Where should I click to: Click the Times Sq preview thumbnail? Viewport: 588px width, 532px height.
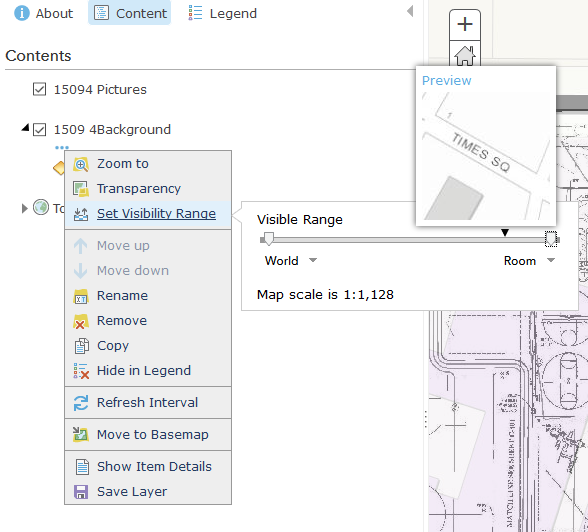[x=486, y=156]
